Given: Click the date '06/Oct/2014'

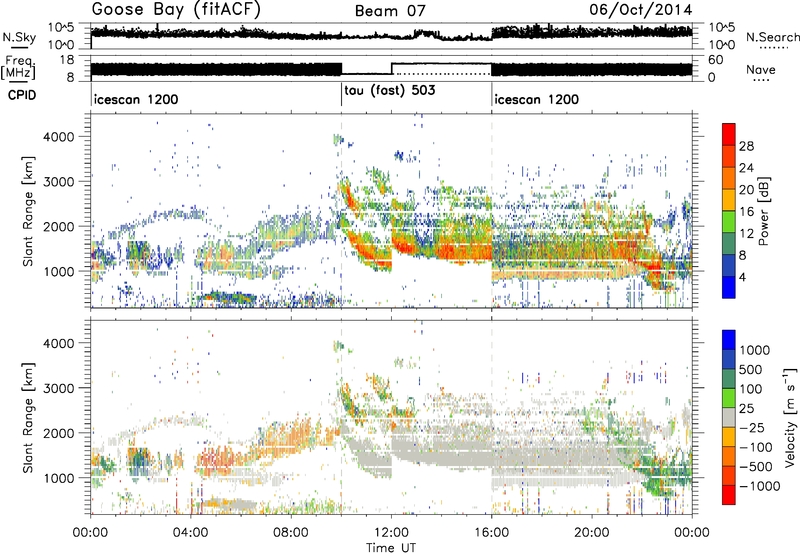Looking at the screenshot, I should 641,10.
